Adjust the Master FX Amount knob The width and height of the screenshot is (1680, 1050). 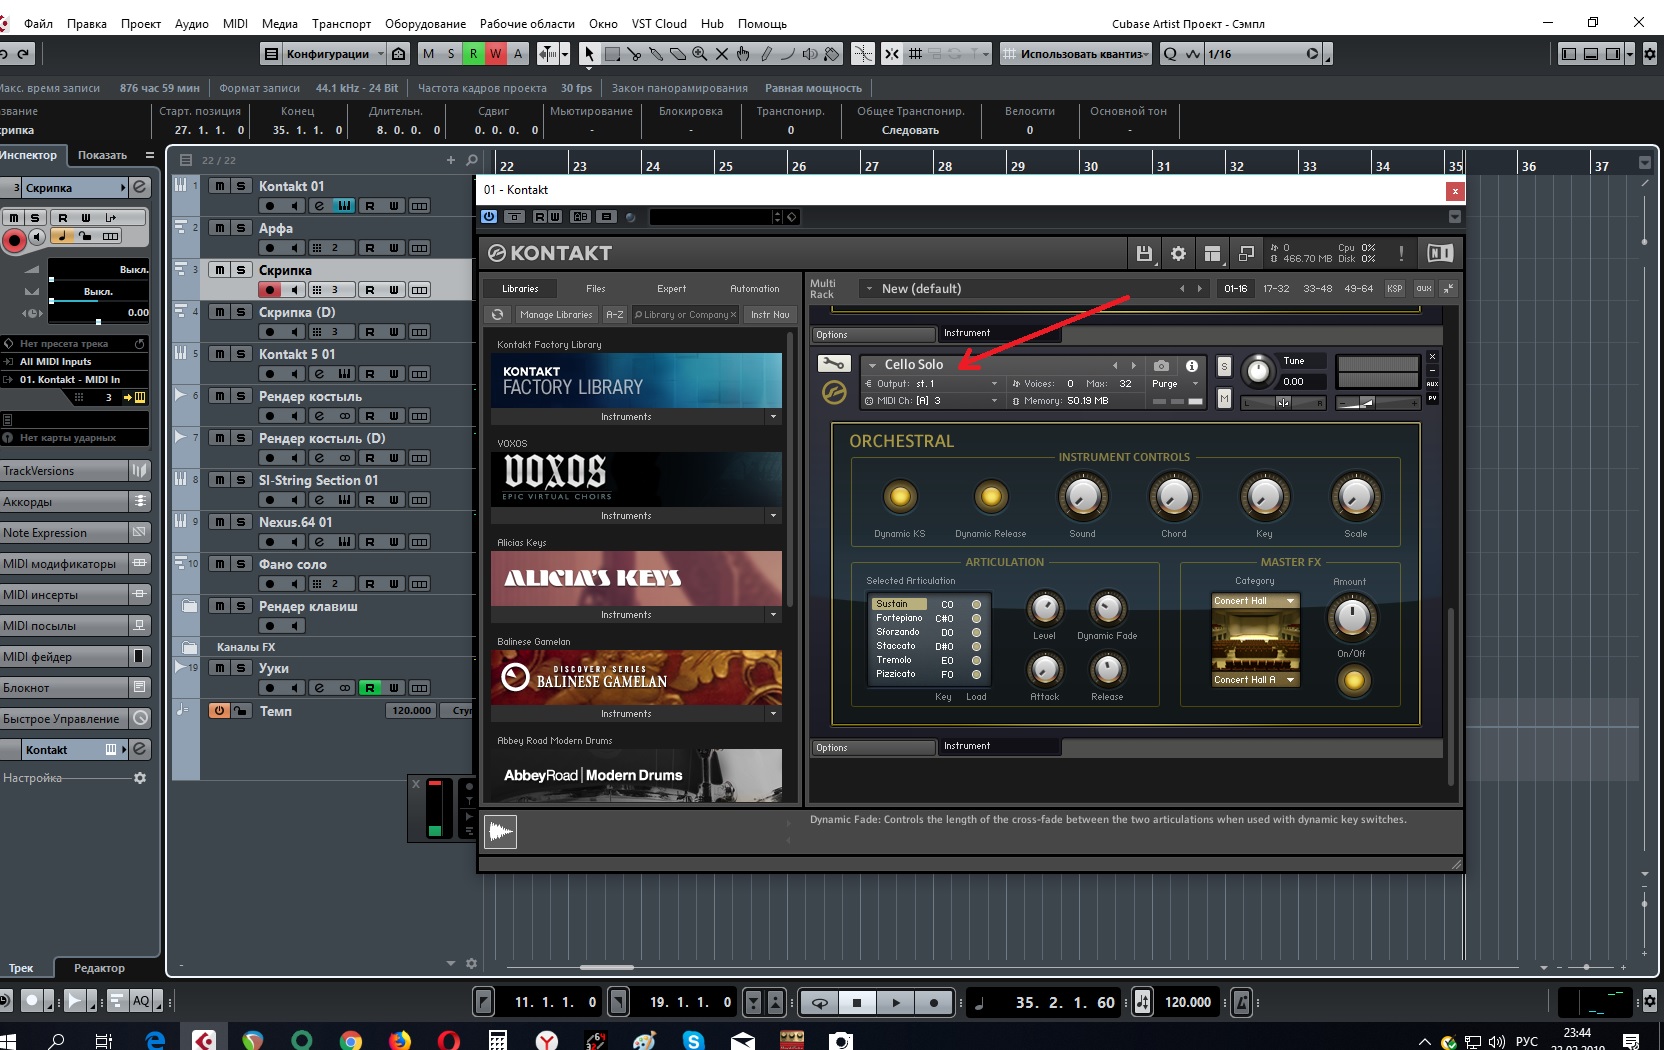pyautogui.click(x=1352, y=617)
